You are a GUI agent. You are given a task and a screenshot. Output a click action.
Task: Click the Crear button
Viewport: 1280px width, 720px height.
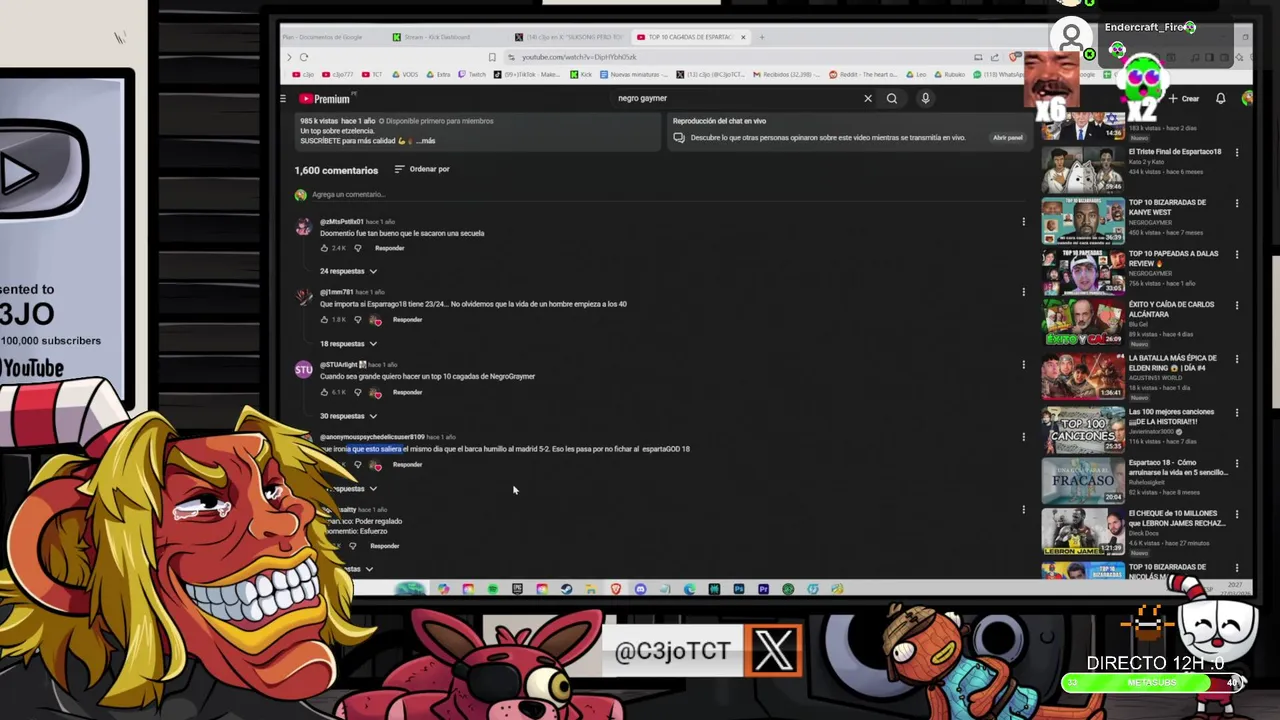point(1183,98)
